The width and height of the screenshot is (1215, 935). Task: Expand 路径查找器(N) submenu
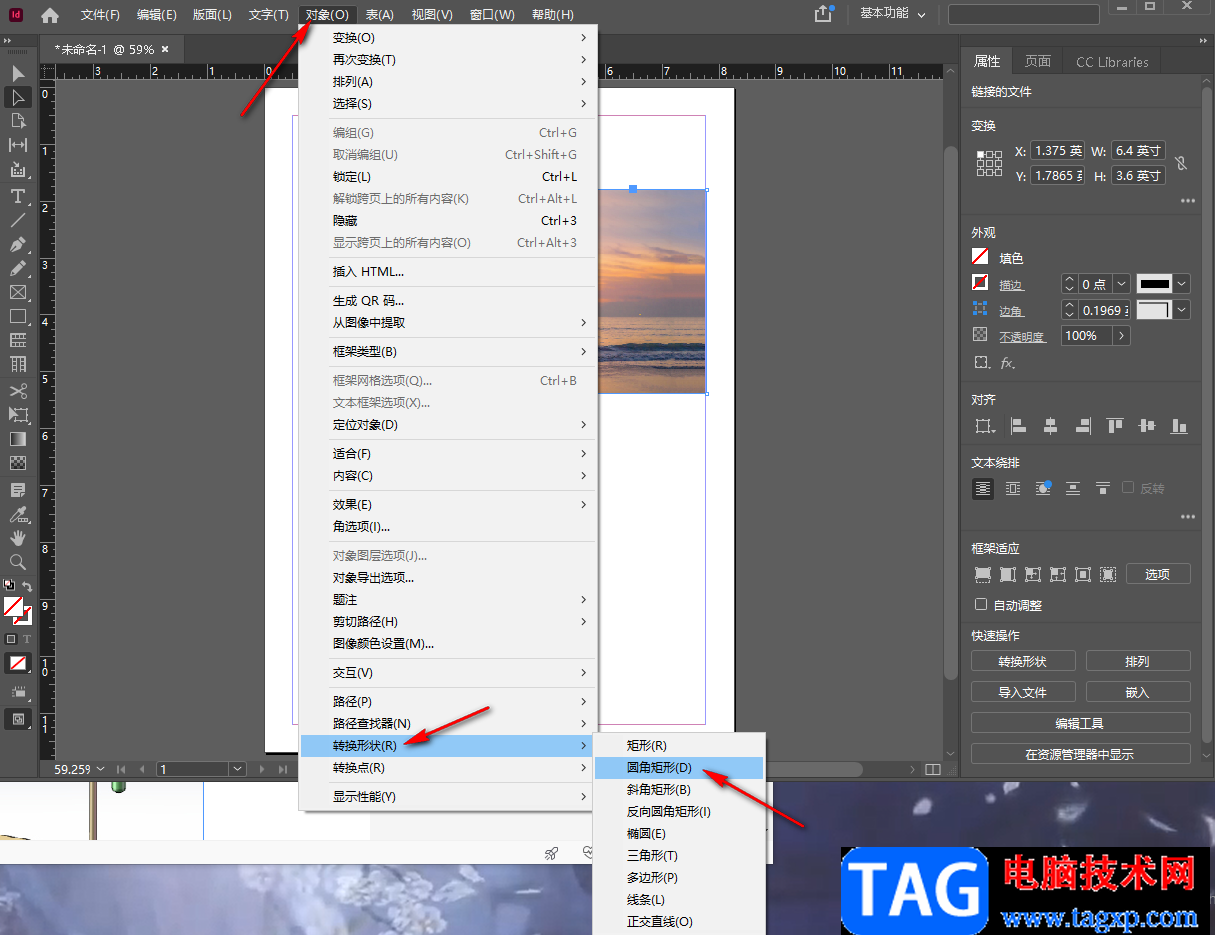[449, 724]
